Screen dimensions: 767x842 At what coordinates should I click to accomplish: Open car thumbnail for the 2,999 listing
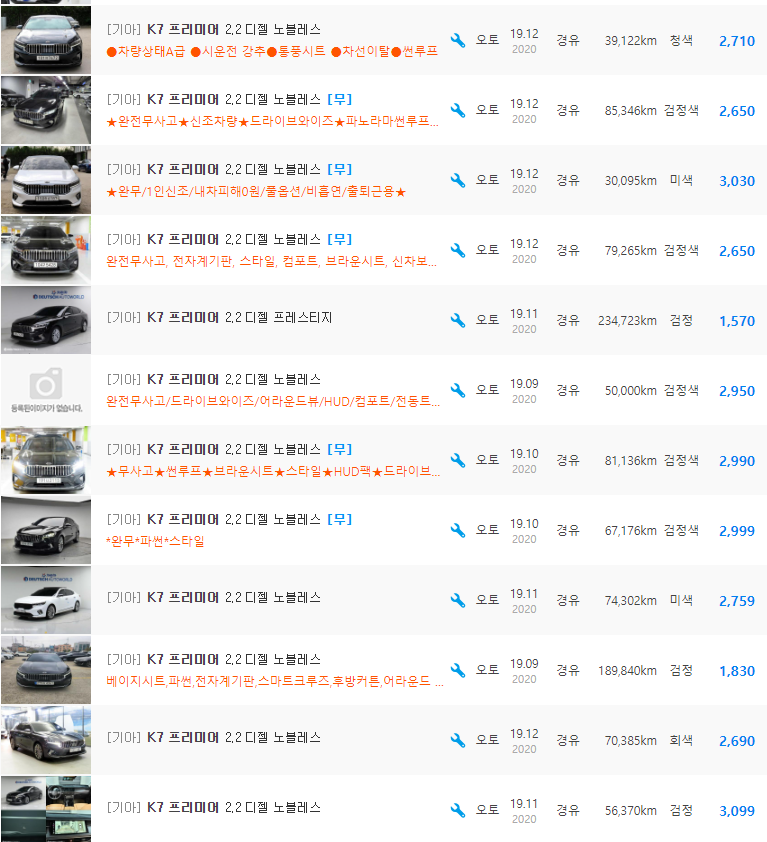coord(46,531)
